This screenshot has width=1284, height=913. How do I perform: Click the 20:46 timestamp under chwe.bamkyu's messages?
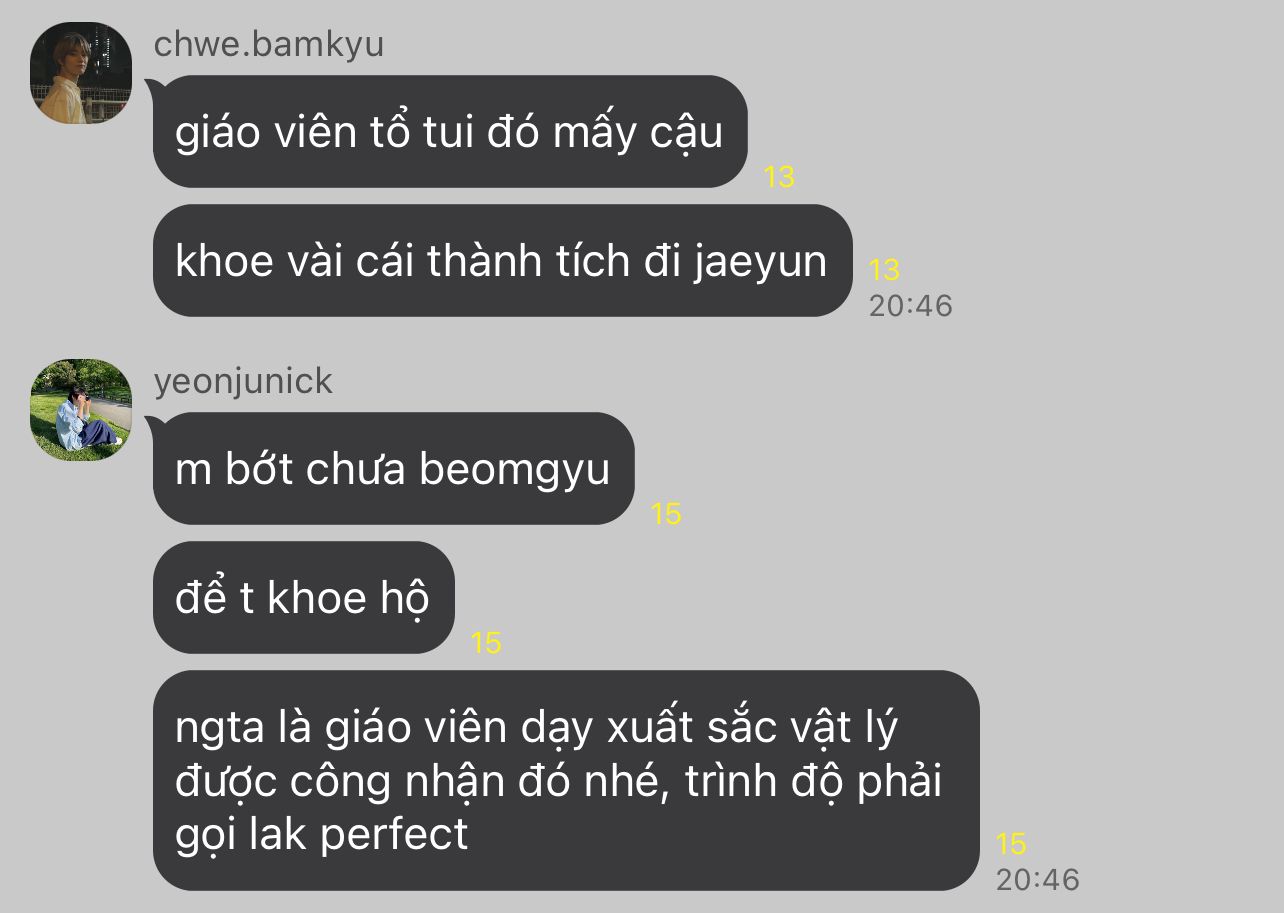[x=910, y=305]
